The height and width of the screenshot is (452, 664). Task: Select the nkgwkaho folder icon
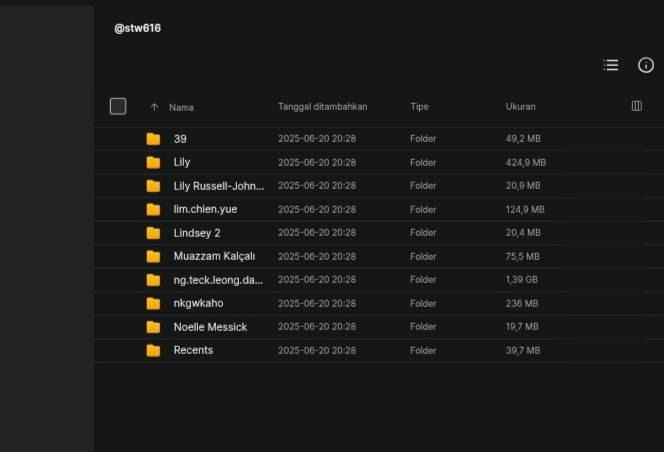pyautogui.click(x=153, y=303)
